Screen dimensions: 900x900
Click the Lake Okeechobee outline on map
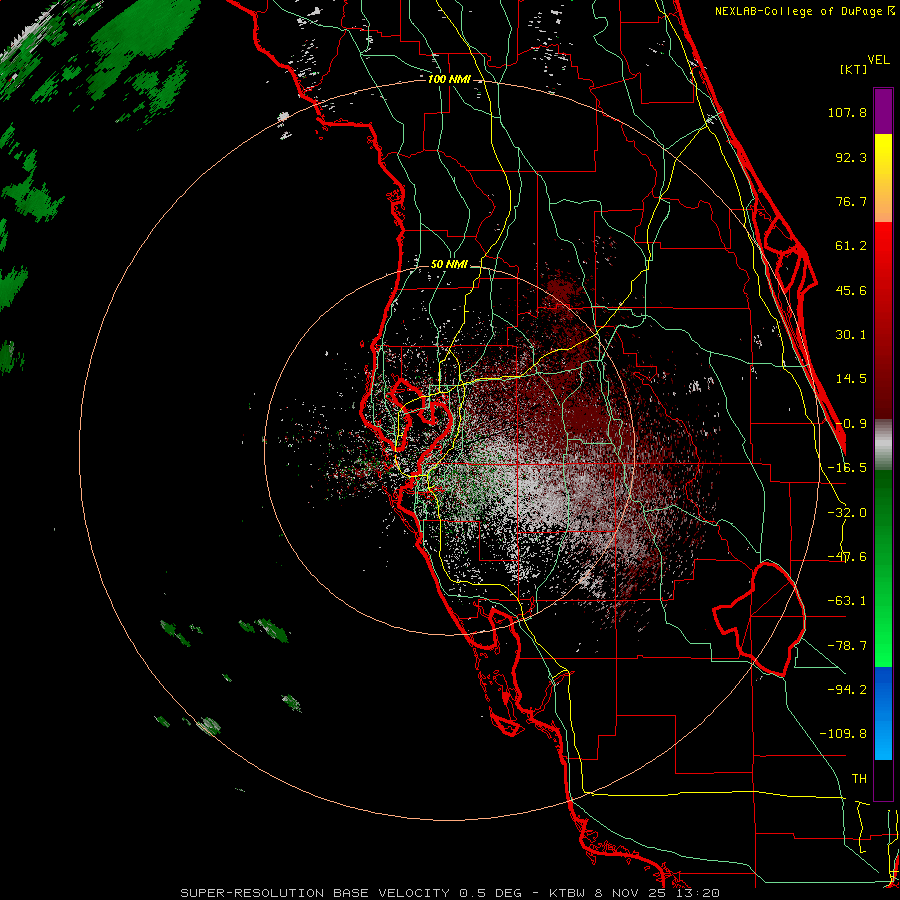click(759, 619)
